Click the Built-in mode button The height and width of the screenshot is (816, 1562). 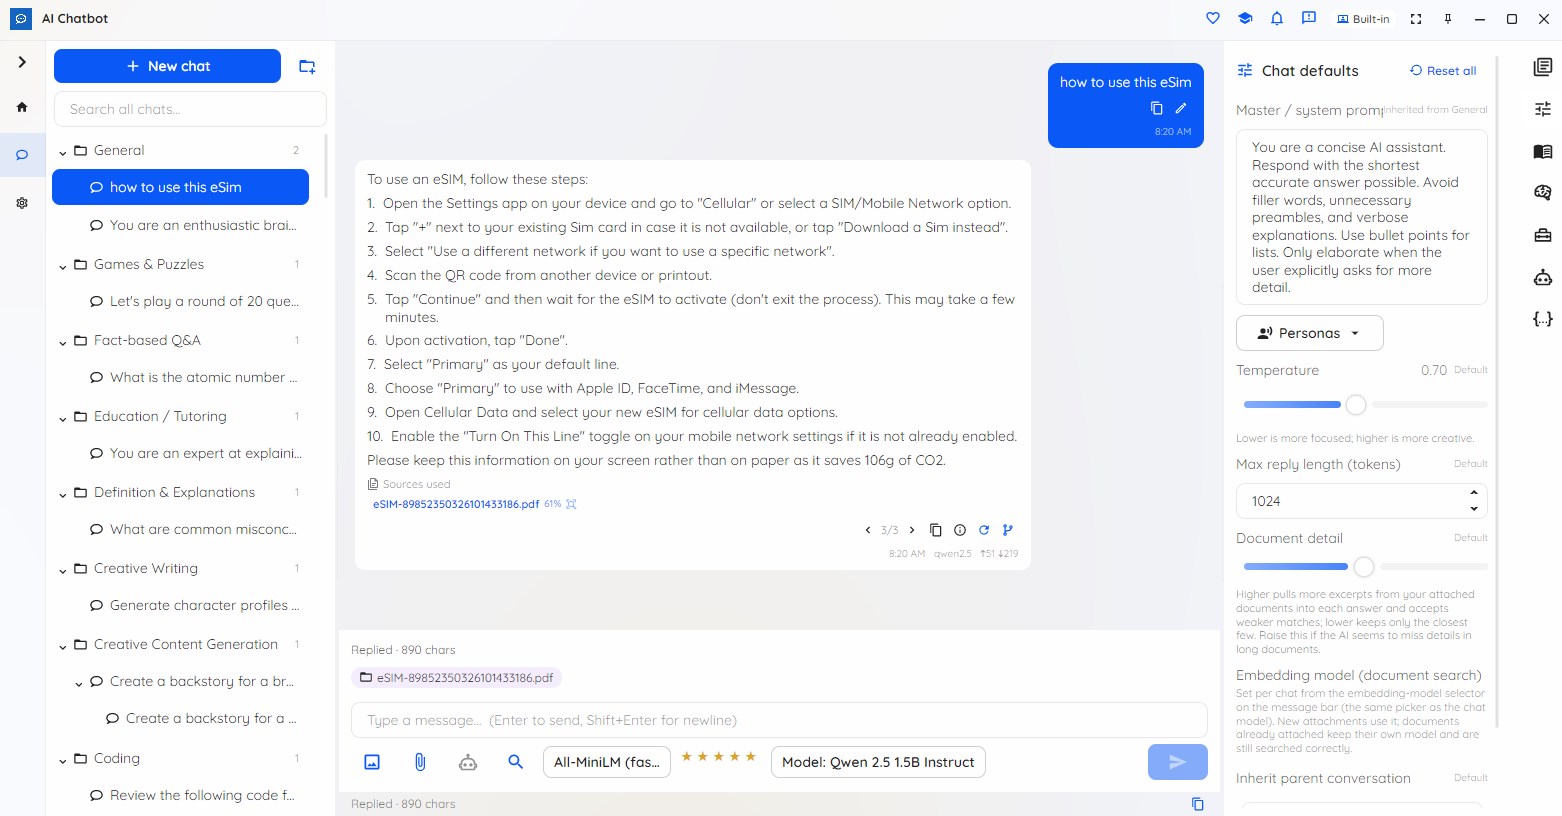(x=1363, y=18)
